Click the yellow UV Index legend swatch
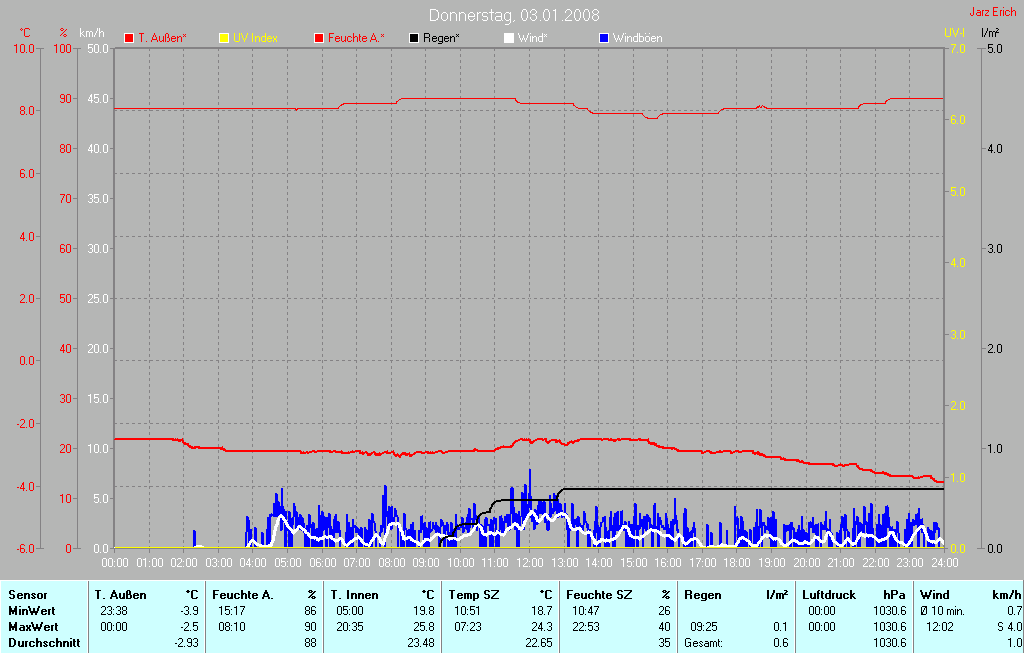The width and height of the screenshot is (1024, 653). tap(223, 38)
